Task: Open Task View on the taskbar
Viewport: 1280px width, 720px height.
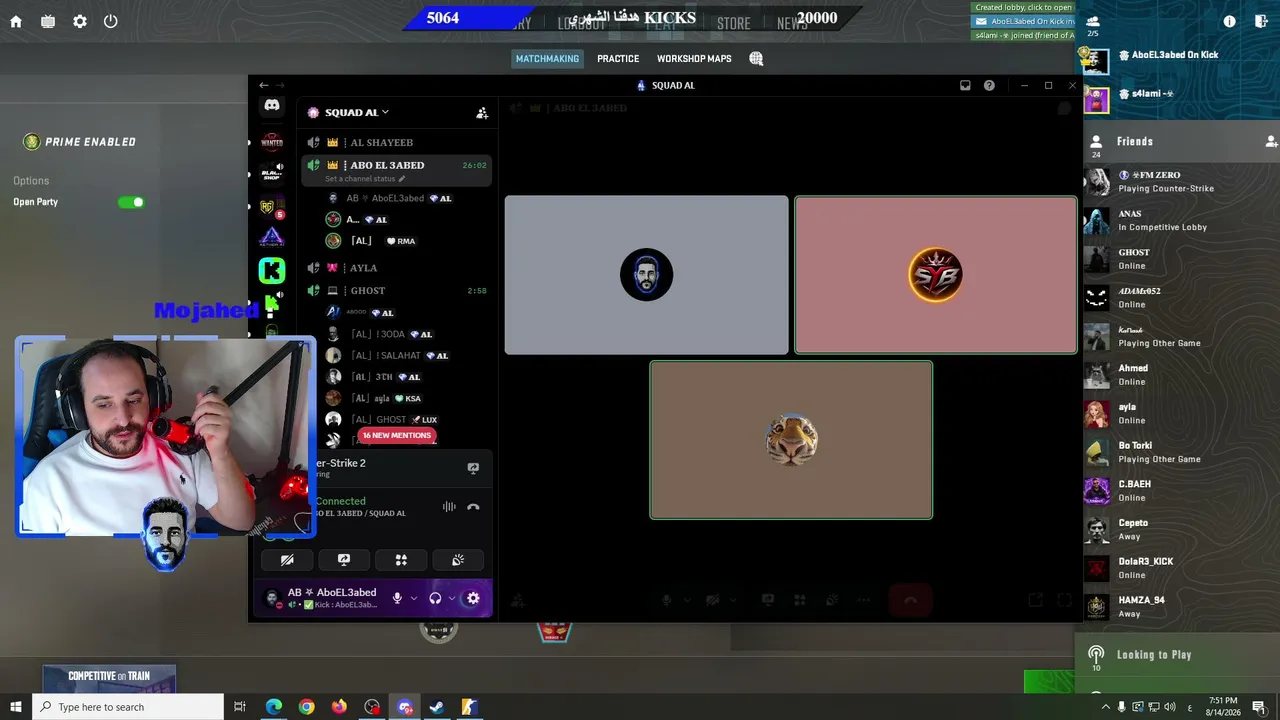Action: [x=240, y=707]
